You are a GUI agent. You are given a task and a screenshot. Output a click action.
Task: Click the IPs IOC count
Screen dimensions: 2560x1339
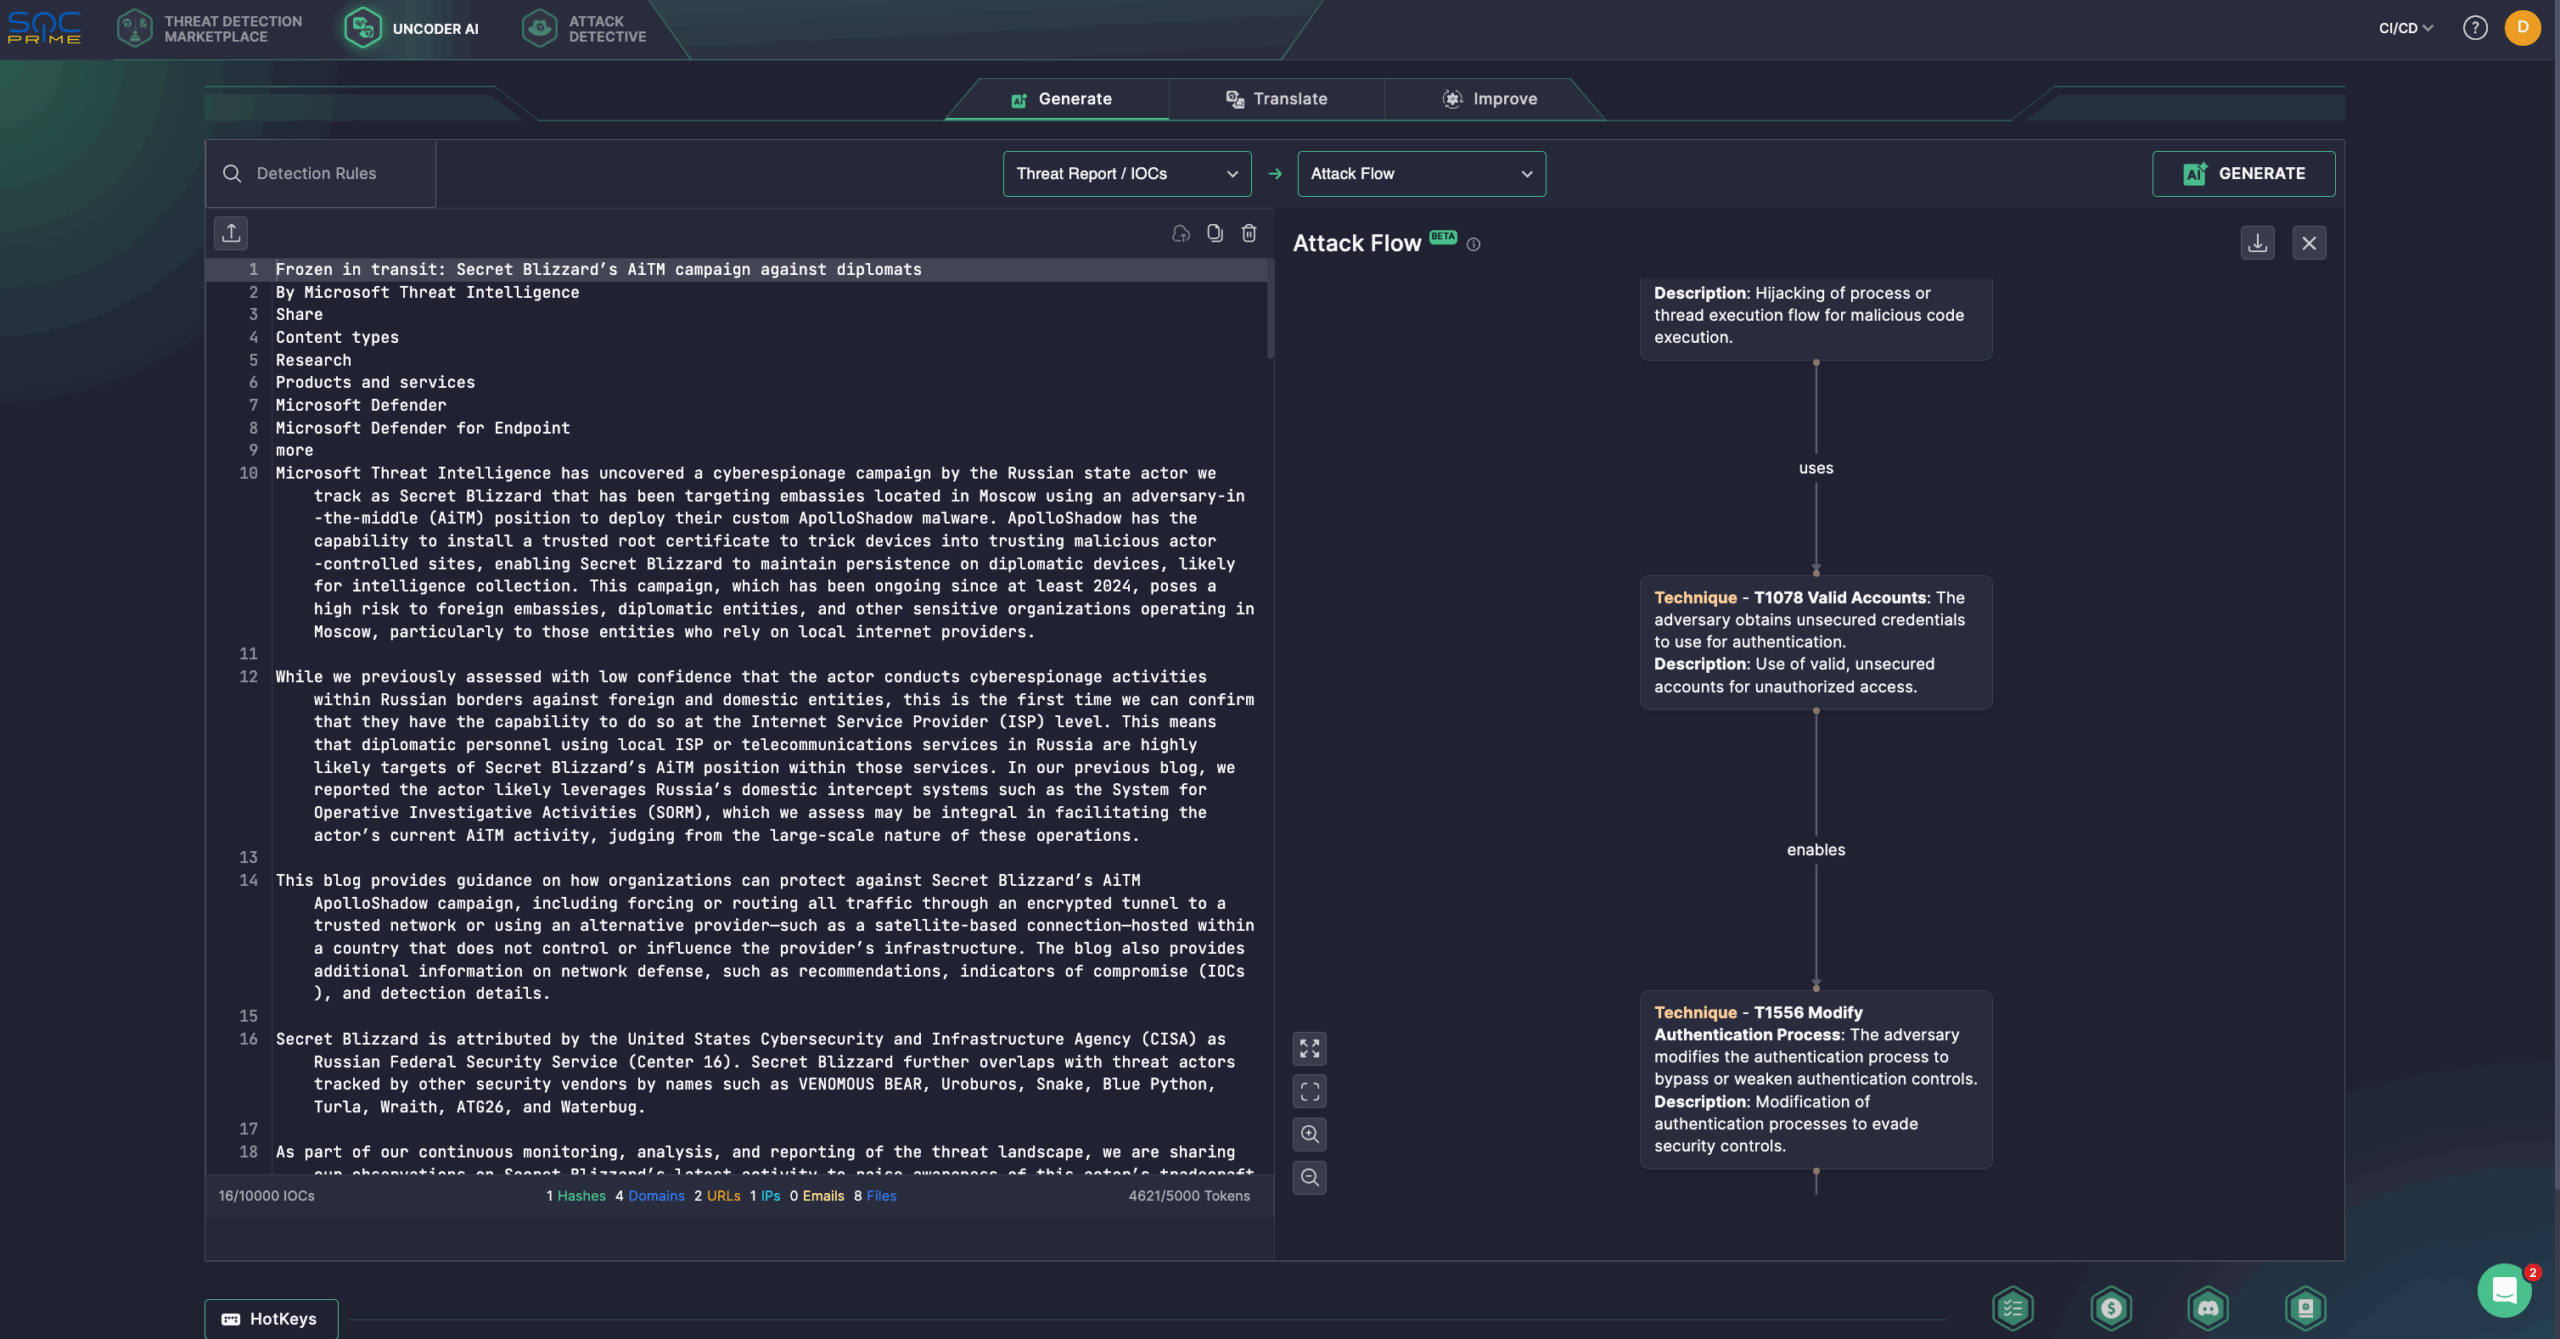coord(765,1196)
